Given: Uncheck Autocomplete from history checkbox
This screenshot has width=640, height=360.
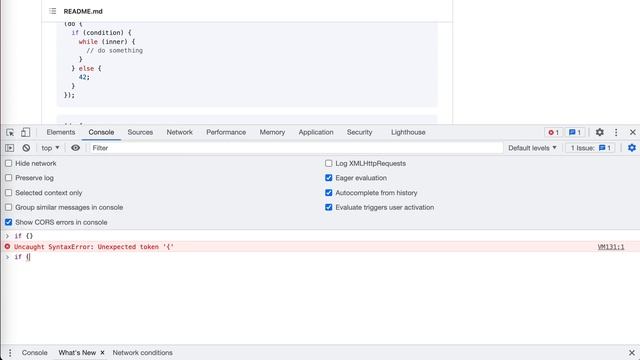Looking at the screenshot, I should tap(329, 193).
